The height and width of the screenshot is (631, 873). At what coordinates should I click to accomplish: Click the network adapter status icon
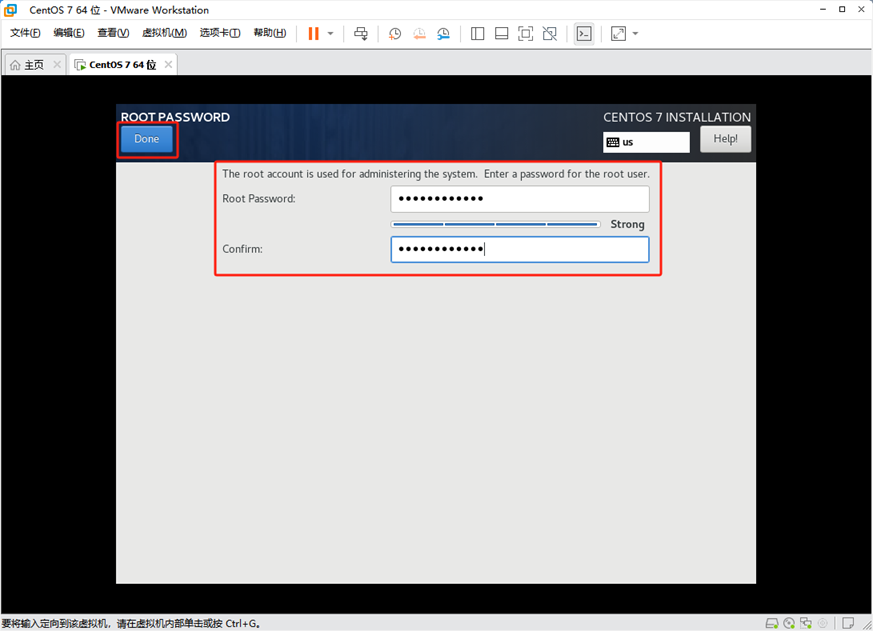coord(806,623)
